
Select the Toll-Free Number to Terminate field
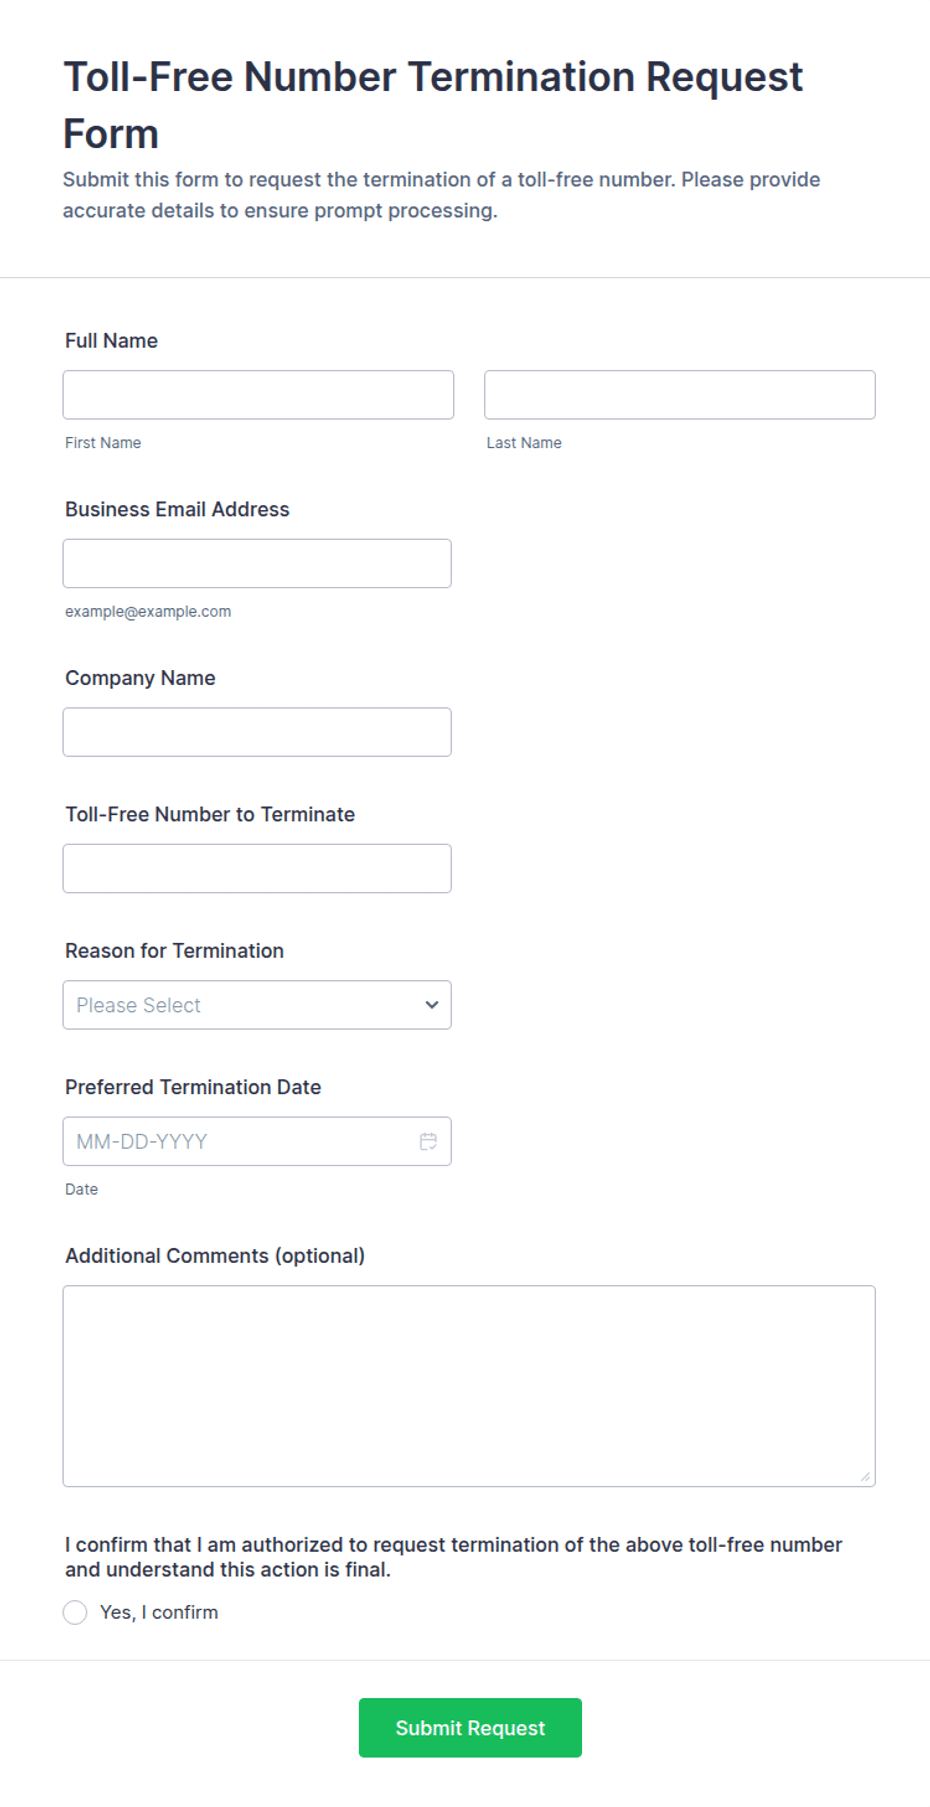[257, 868]
